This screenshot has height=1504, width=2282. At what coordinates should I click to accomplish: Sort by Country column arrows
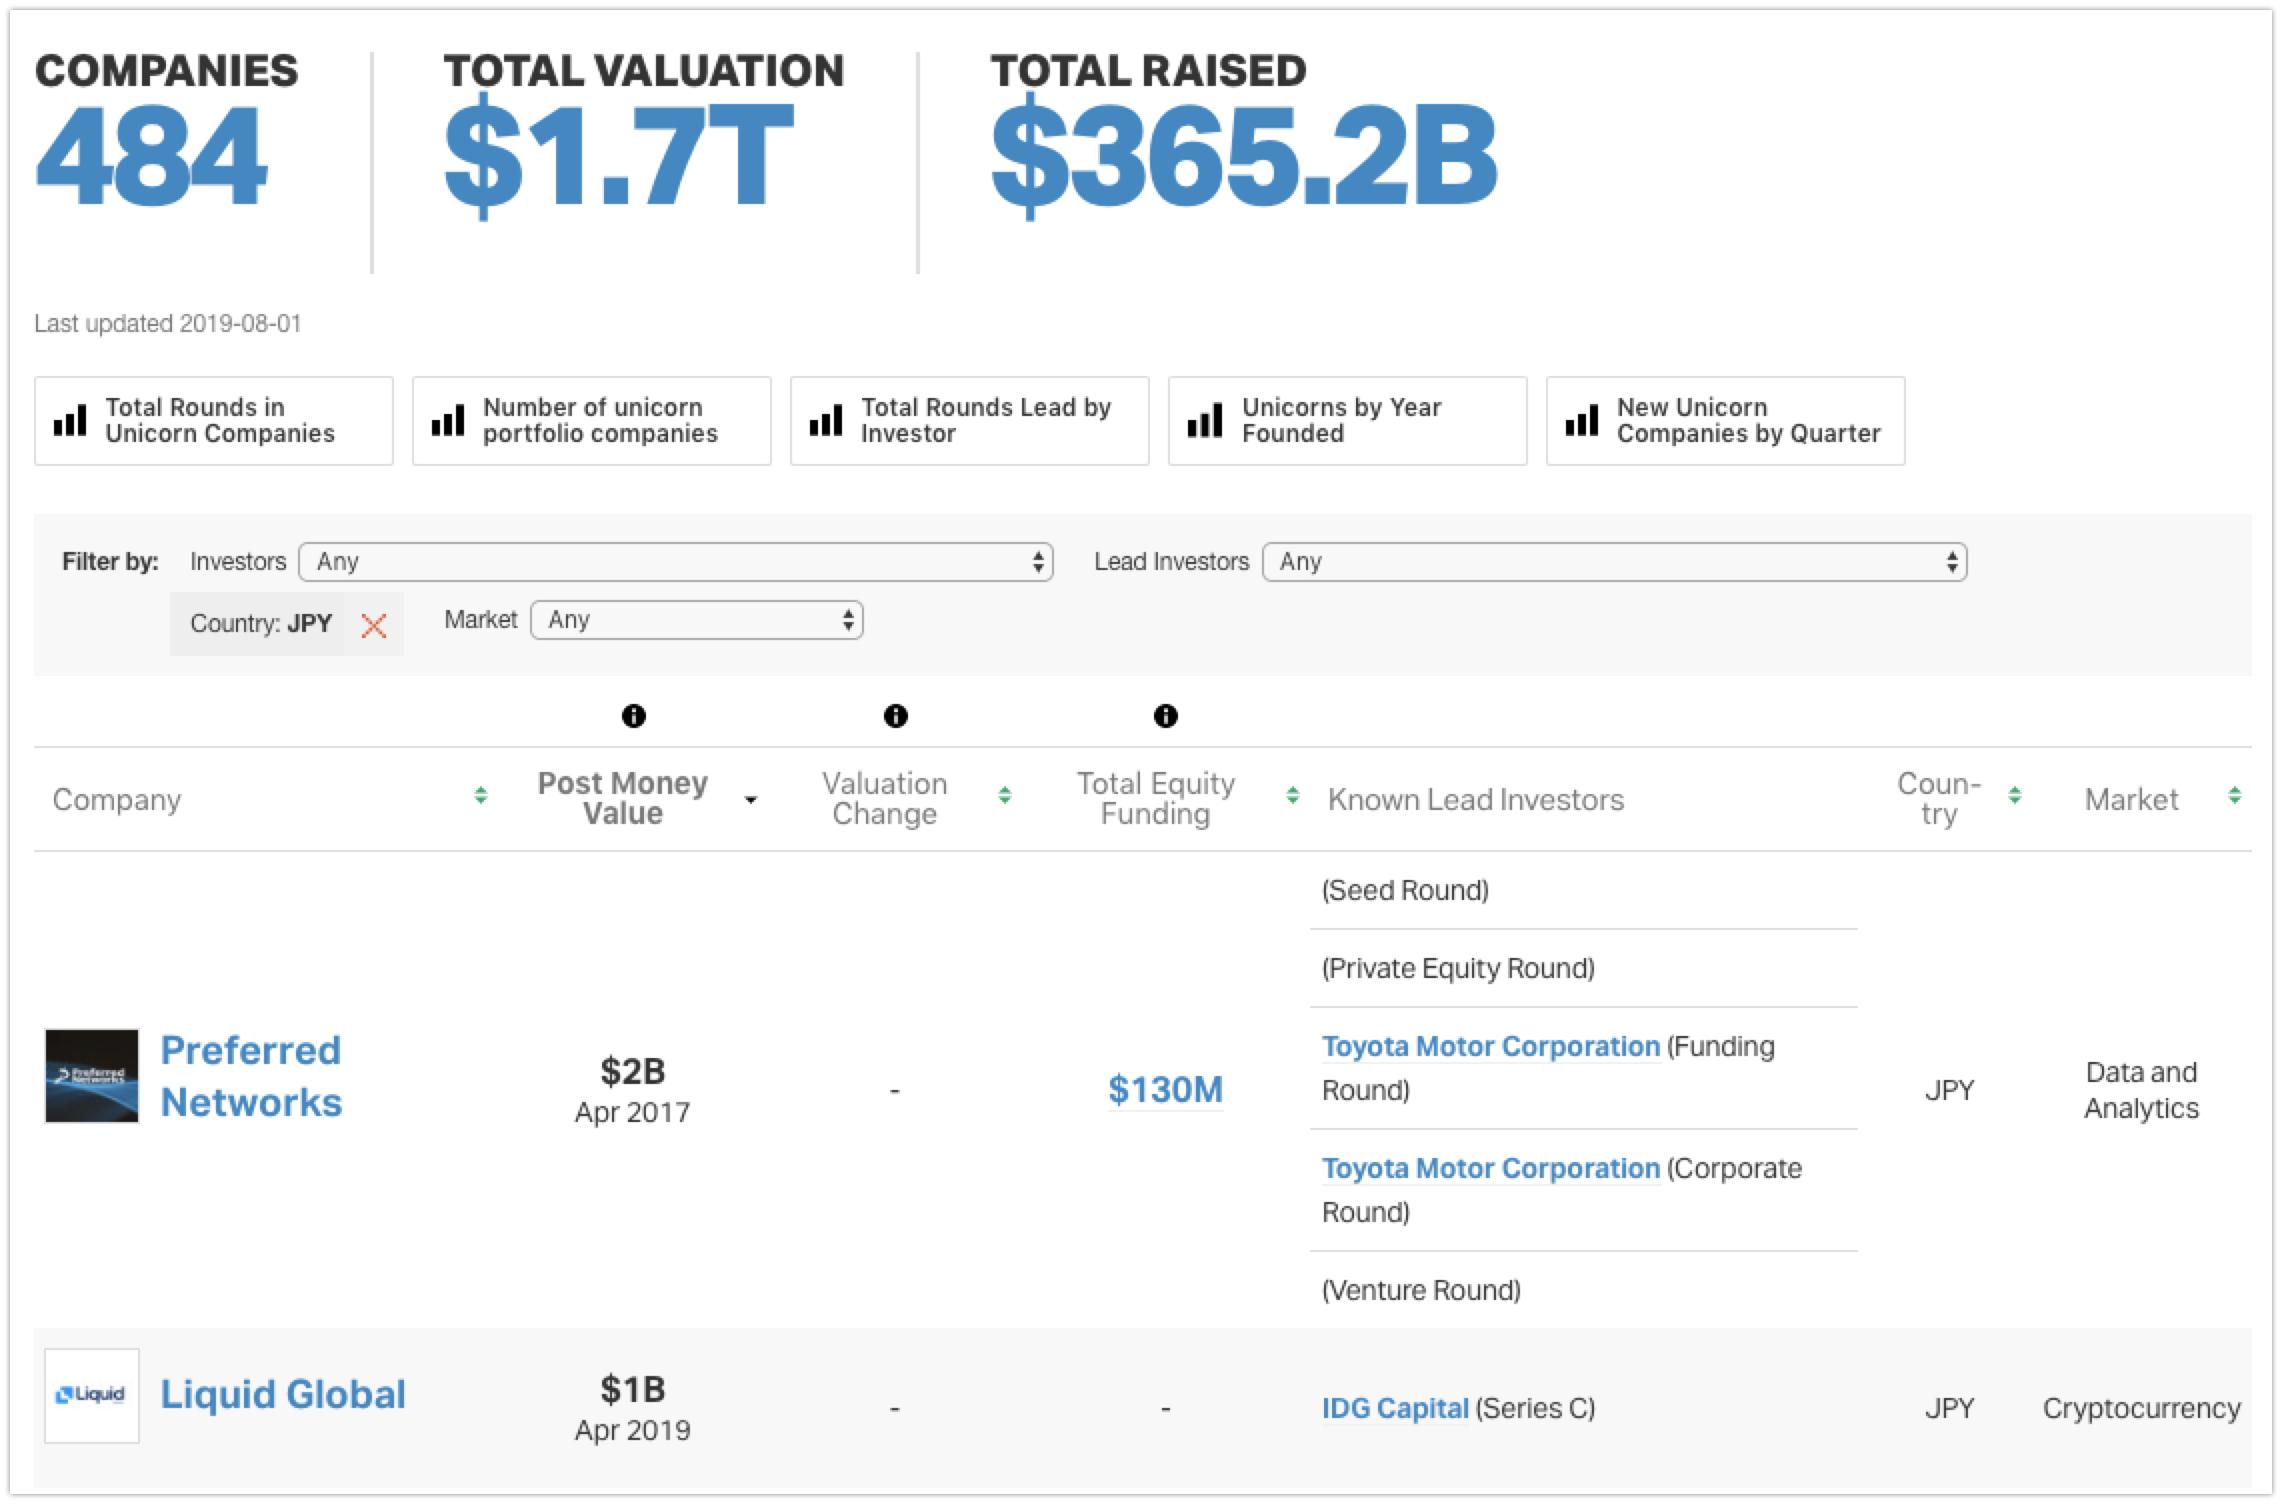point(2015,796)
